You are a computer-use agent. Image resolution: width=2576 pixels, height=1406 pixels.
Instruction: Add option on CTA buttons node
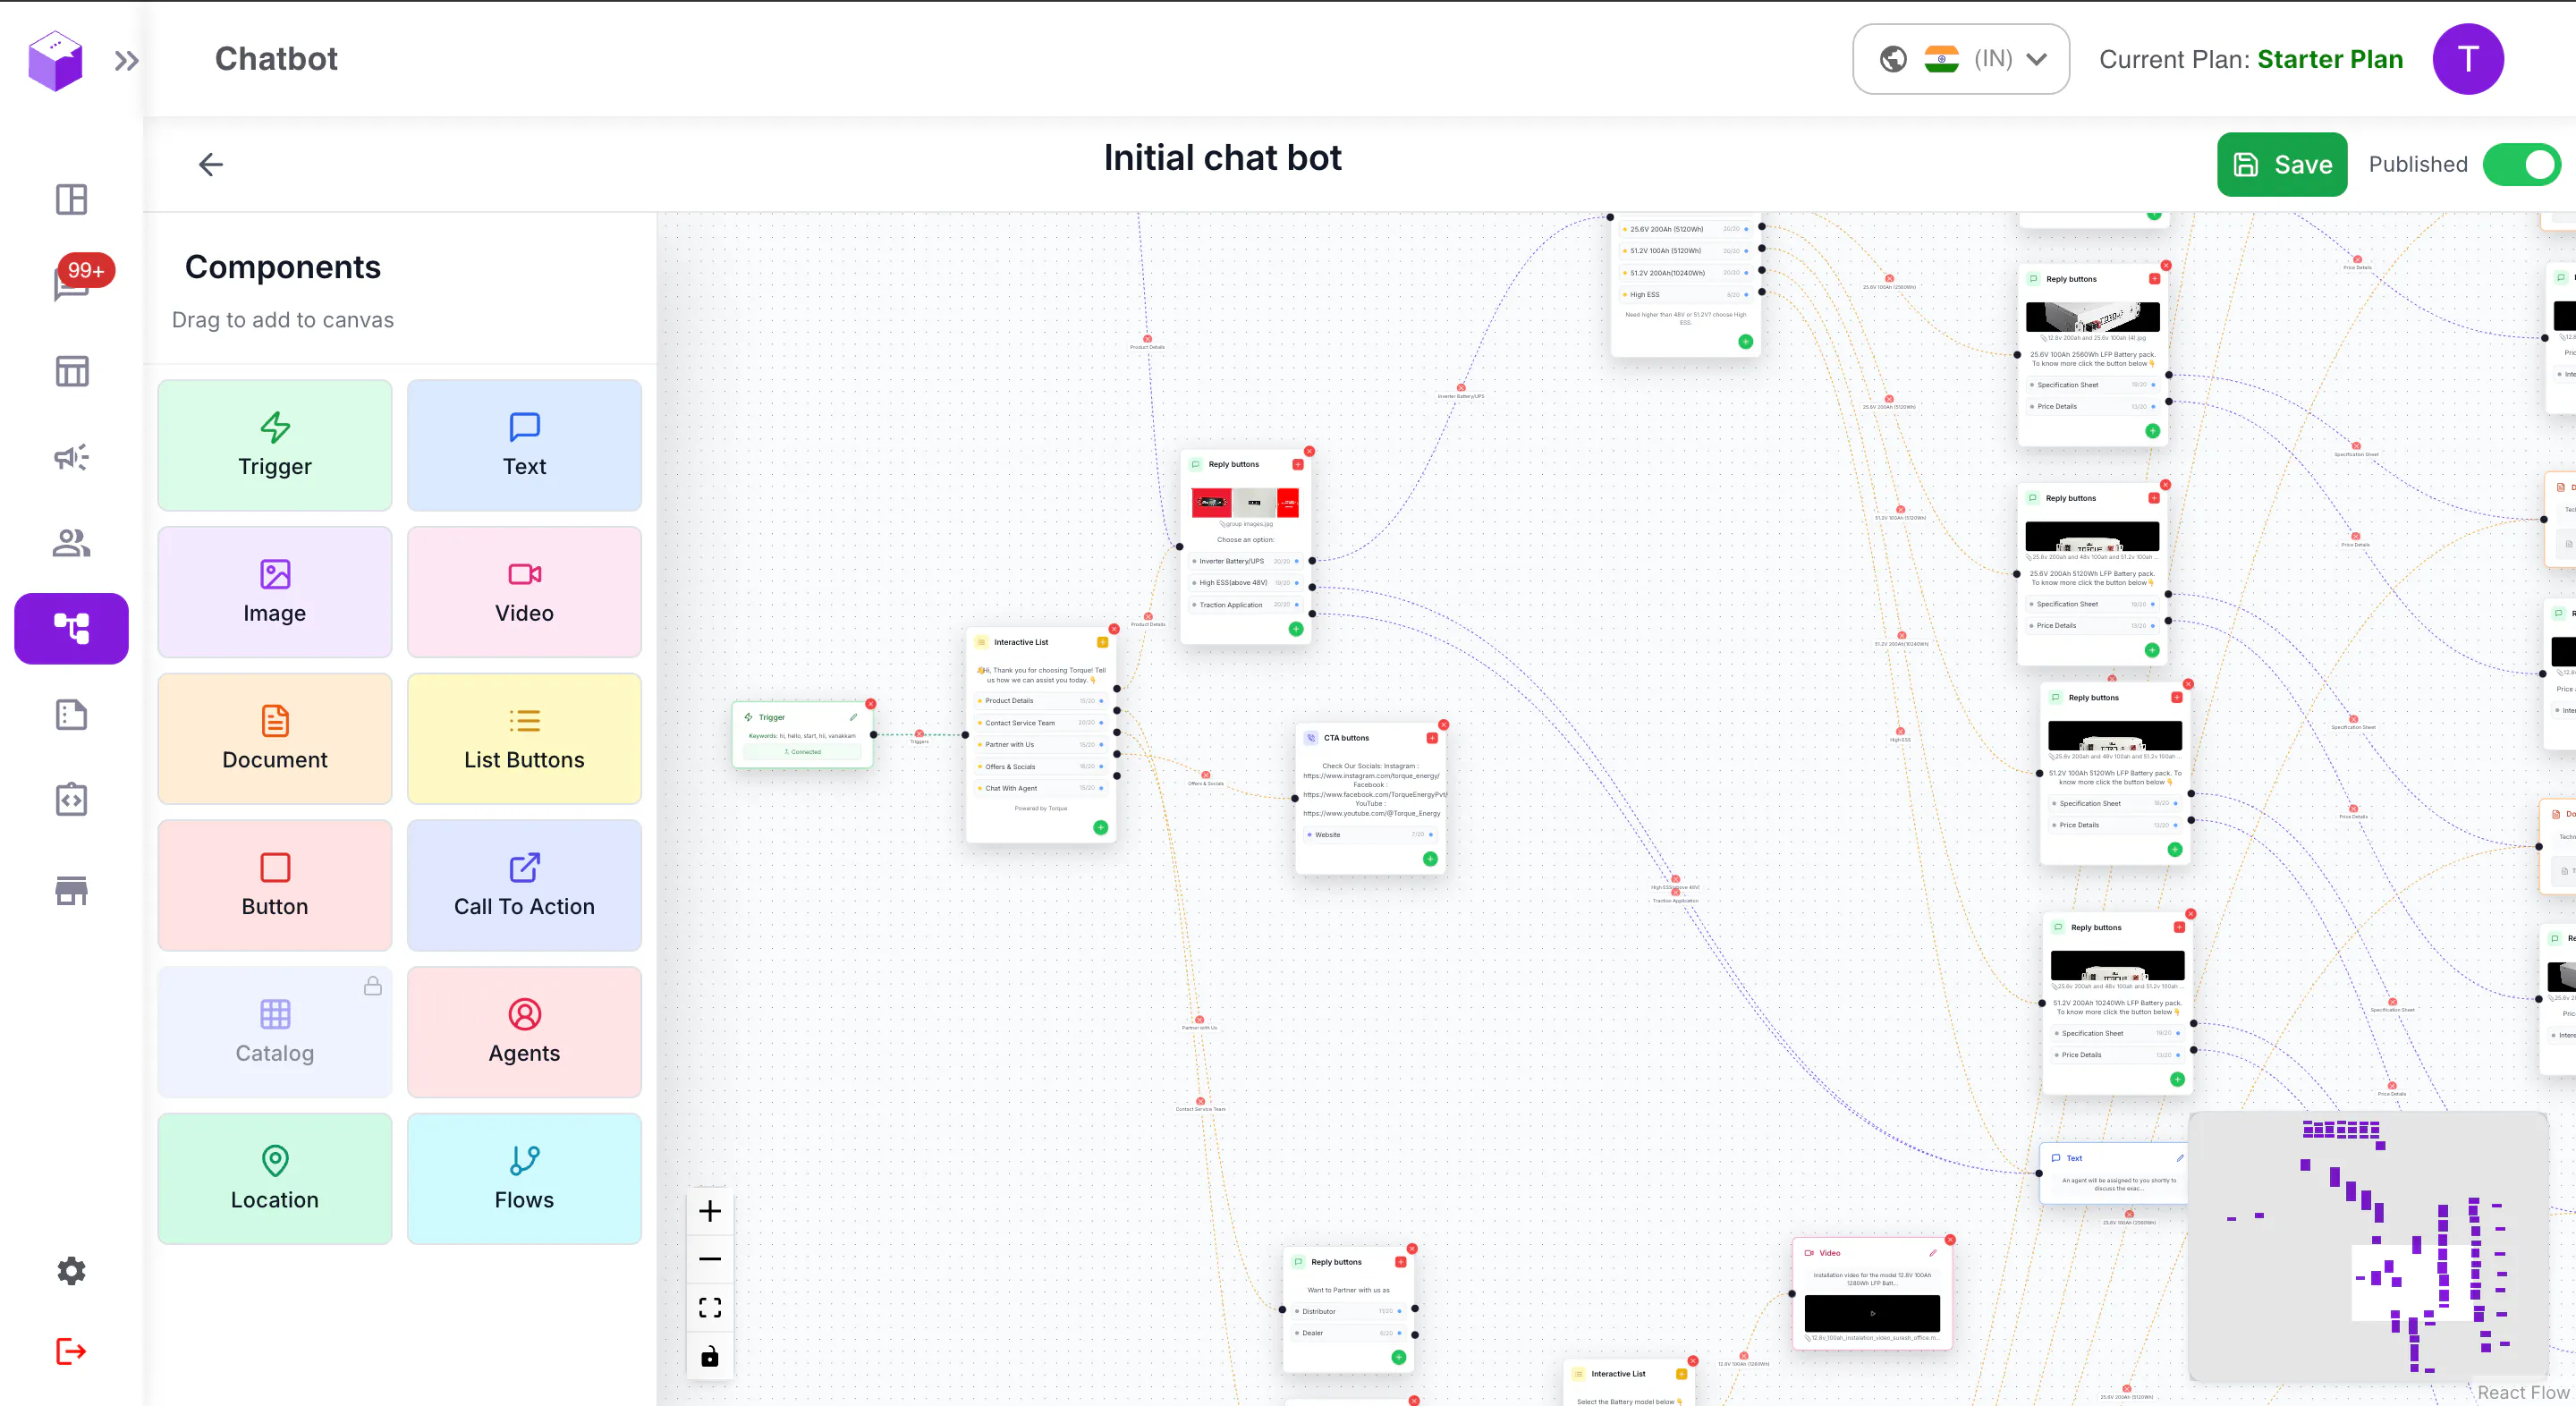[1430, 859]
